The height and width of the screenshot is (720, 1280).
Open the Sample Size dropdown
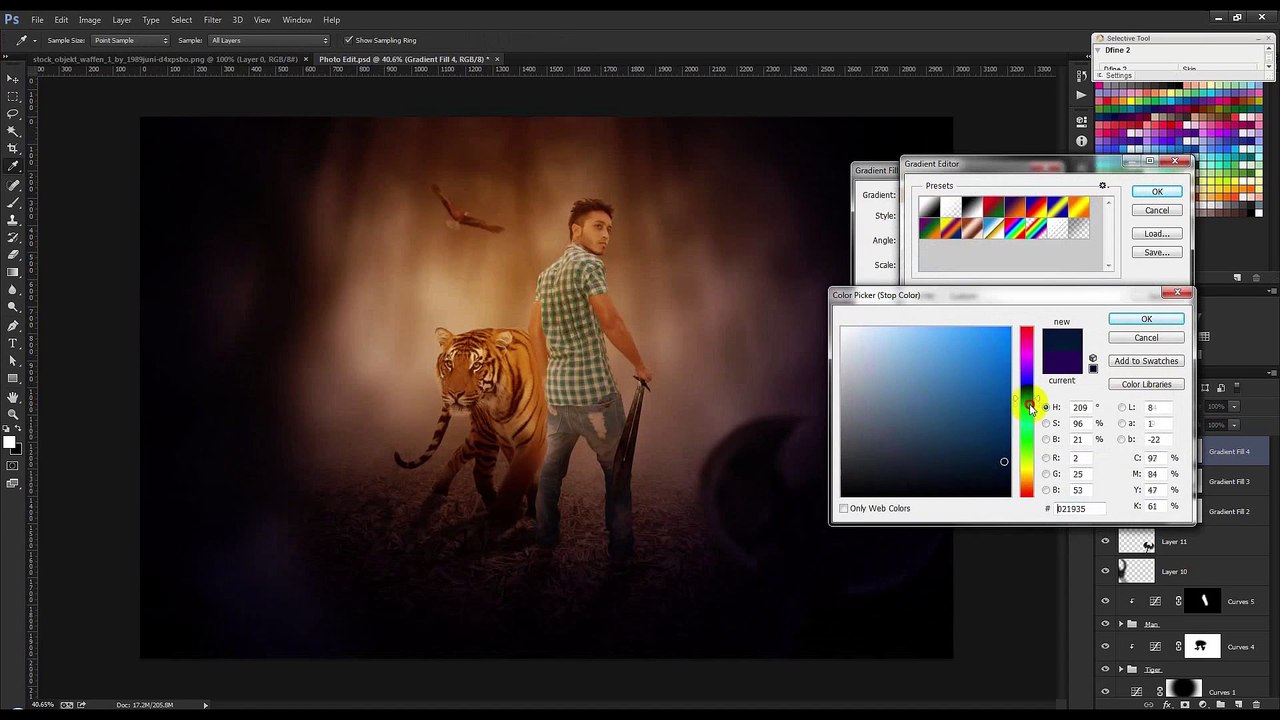click(x=130, y=40)
